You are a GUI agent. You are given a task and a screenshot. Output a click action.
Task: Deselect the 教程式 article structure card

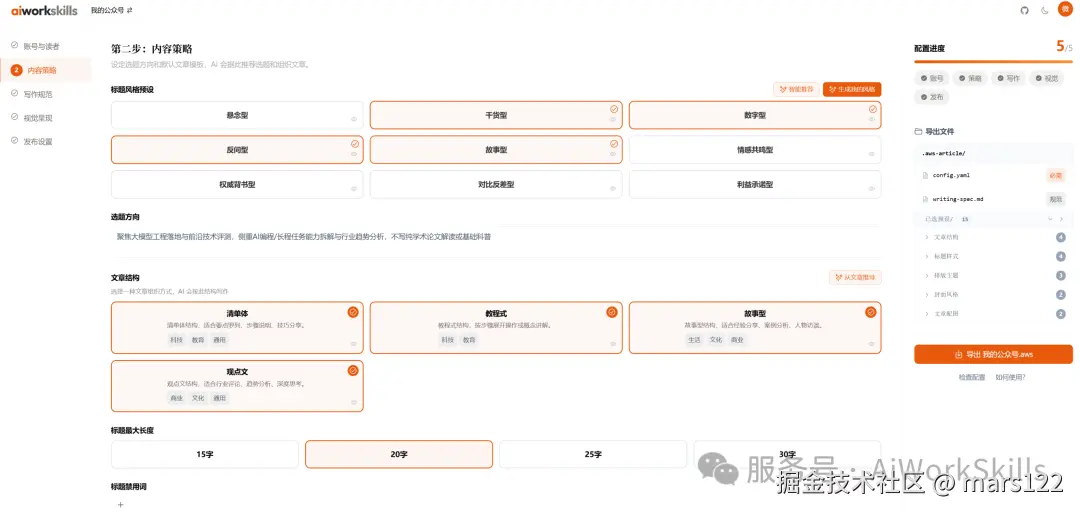click(496, 328)
